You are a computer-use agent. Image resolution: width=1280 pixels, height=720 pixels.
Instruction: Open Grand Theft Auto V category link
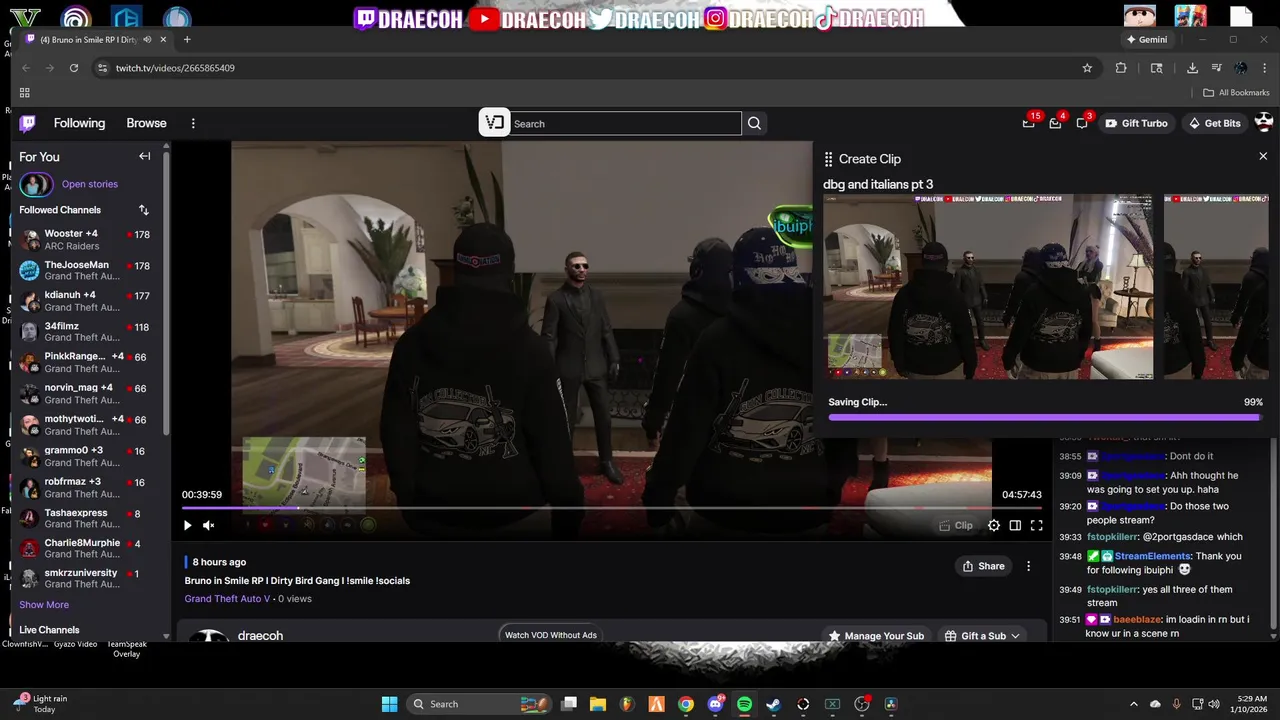[x=227, y=599]
